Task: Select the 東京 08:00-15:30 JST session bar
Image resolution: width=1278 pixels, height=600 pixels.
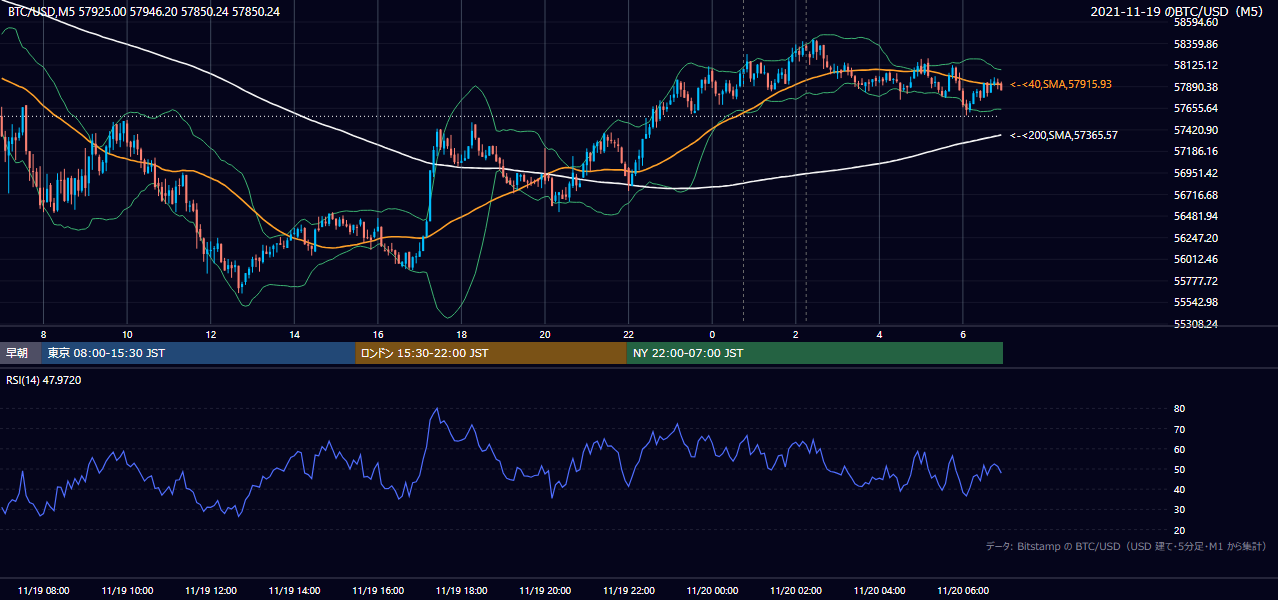Action: [x=198, y=353]
